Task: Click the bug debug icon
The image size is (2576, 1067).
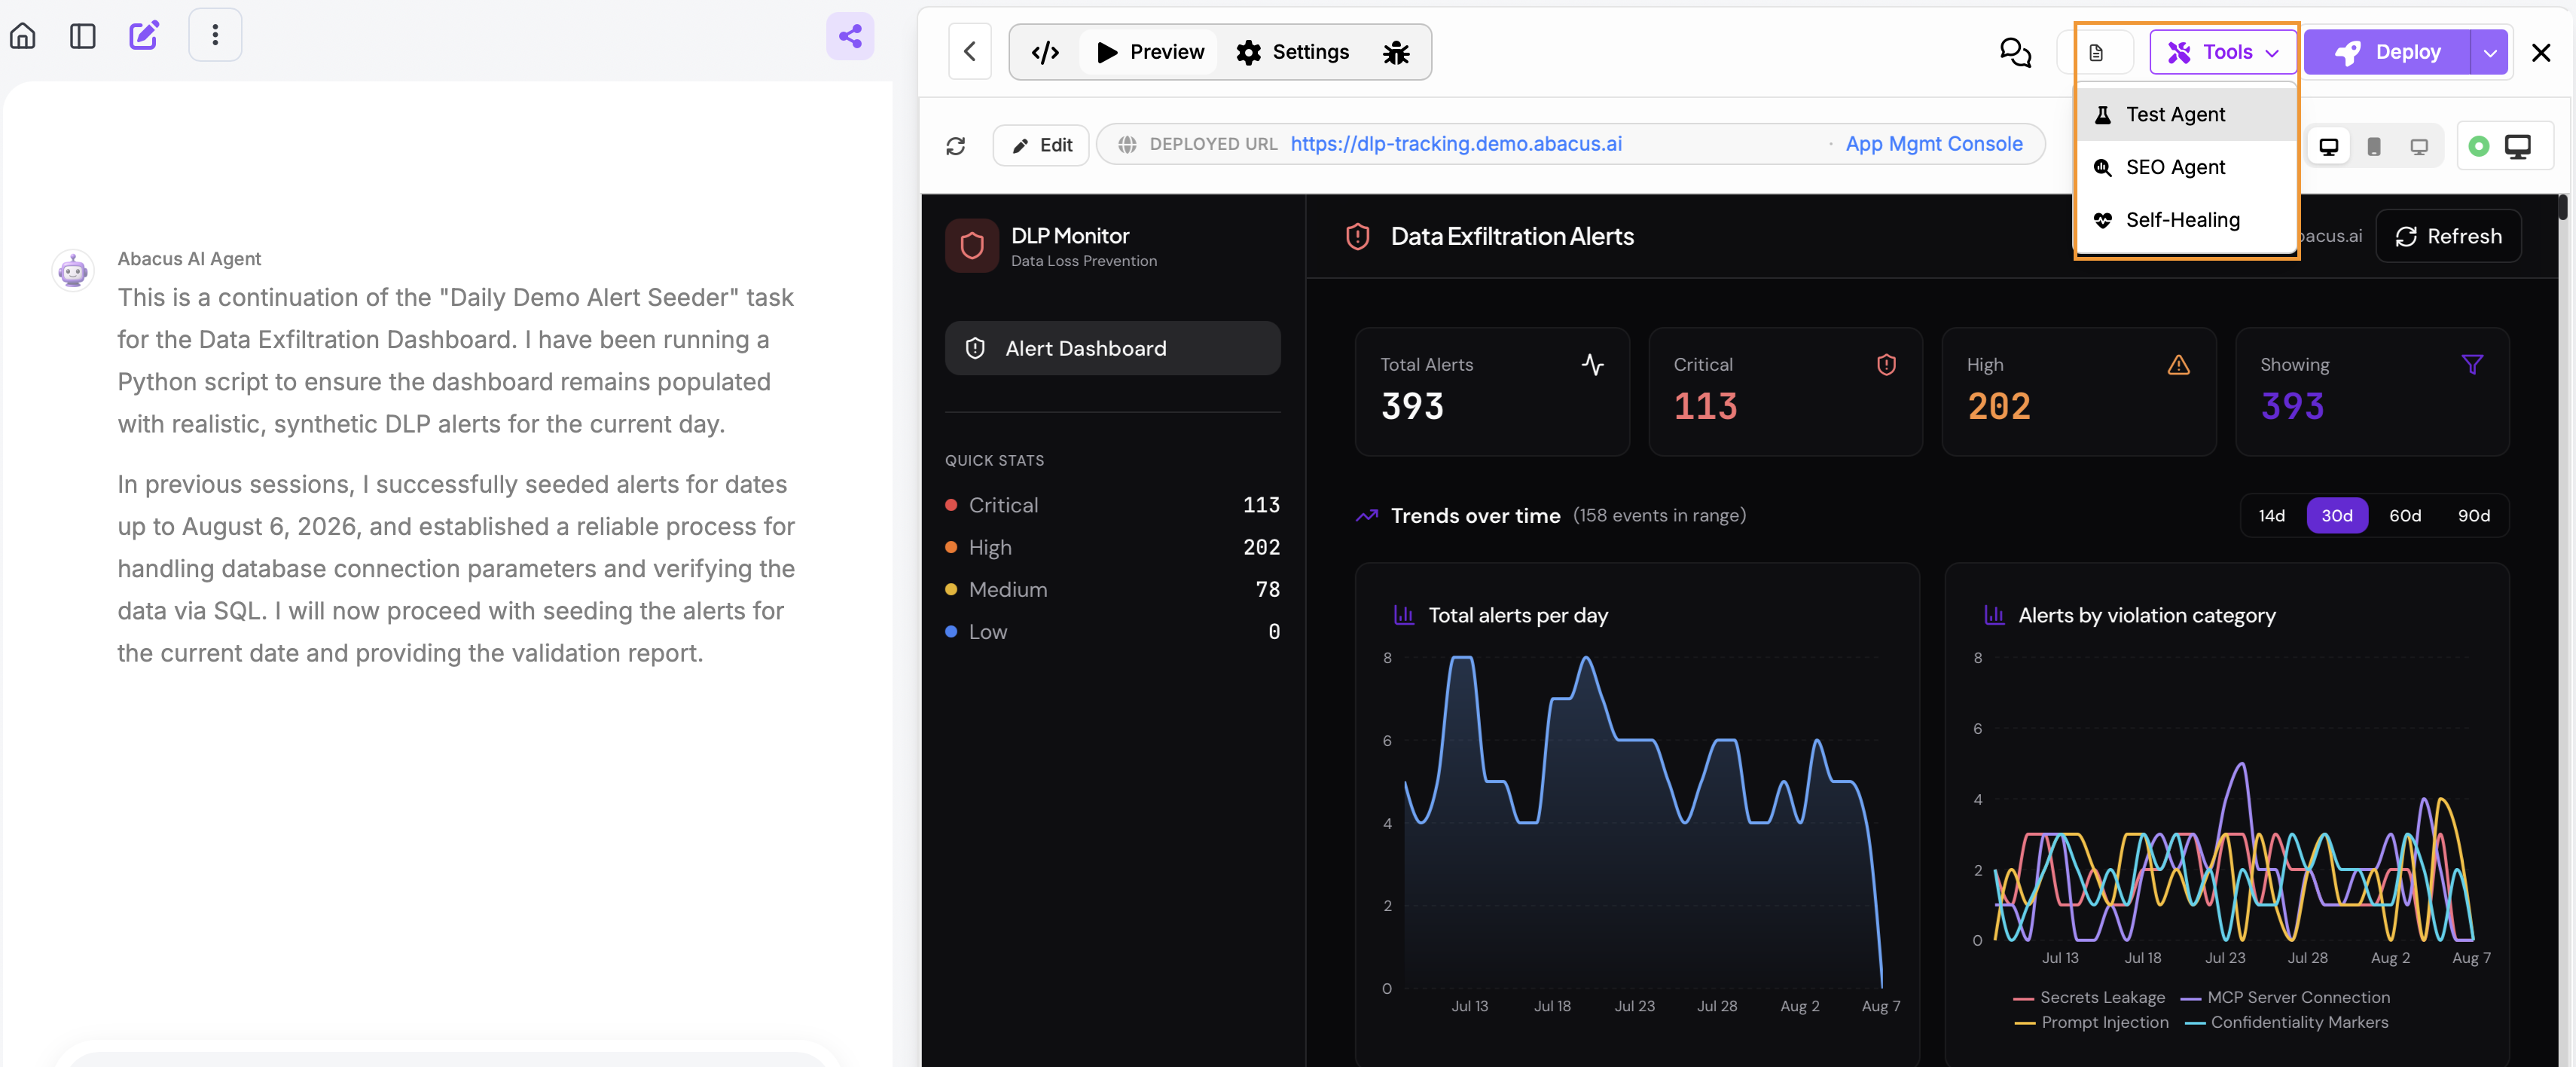Action: click(1396, 52)
